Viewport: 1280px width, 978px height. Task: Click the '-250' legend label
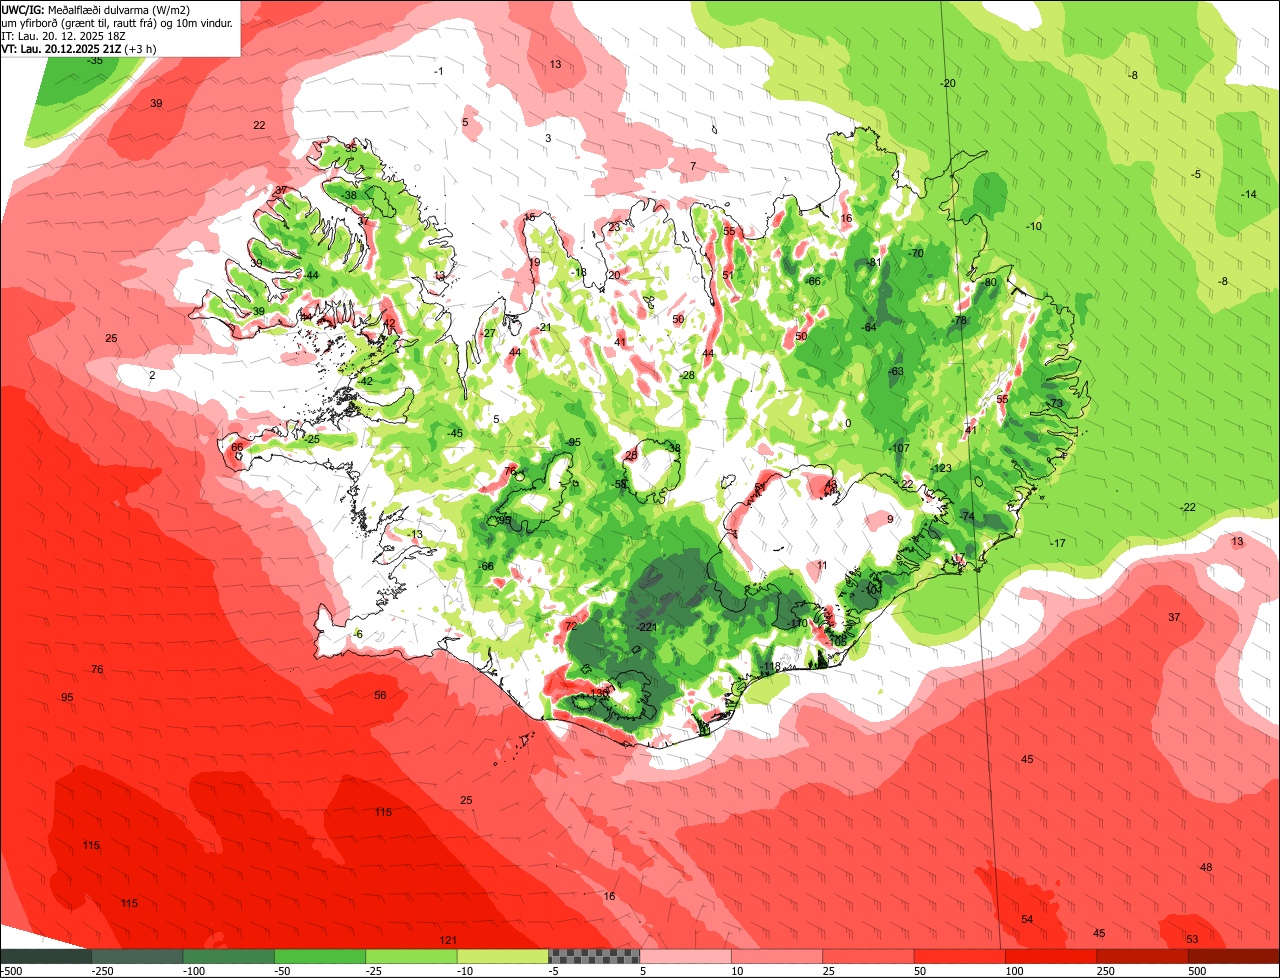tap(101, 971)
